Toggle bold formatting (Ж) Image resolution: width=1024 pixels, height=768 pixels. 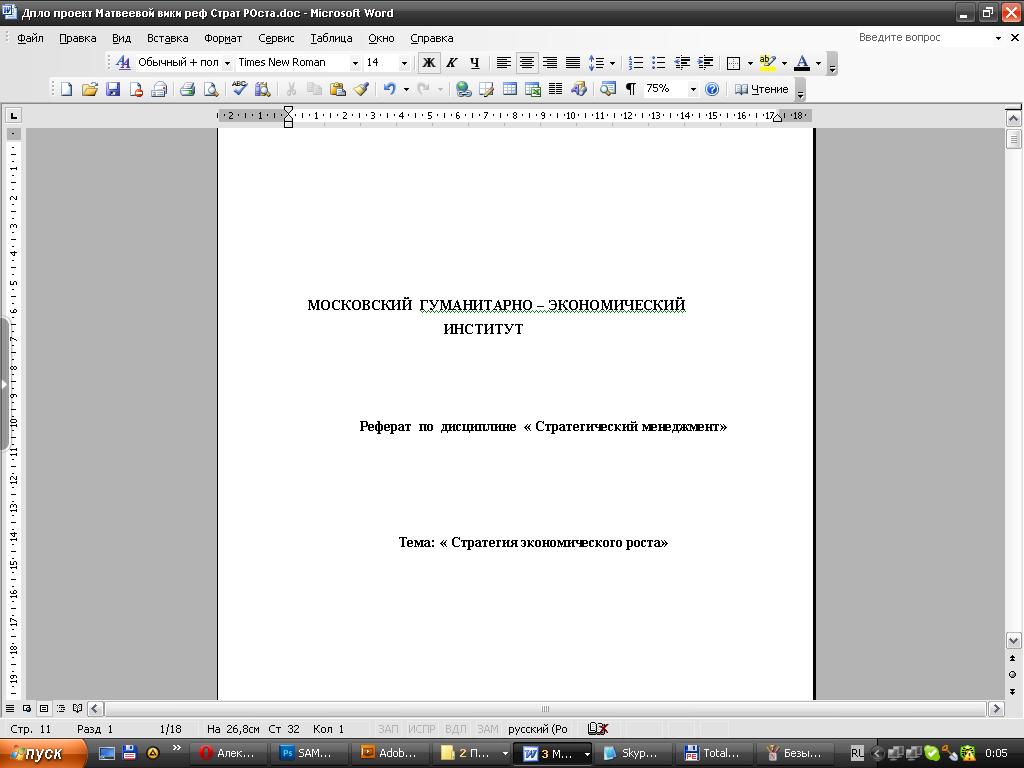pyautogui.click(x=428, y=63)
